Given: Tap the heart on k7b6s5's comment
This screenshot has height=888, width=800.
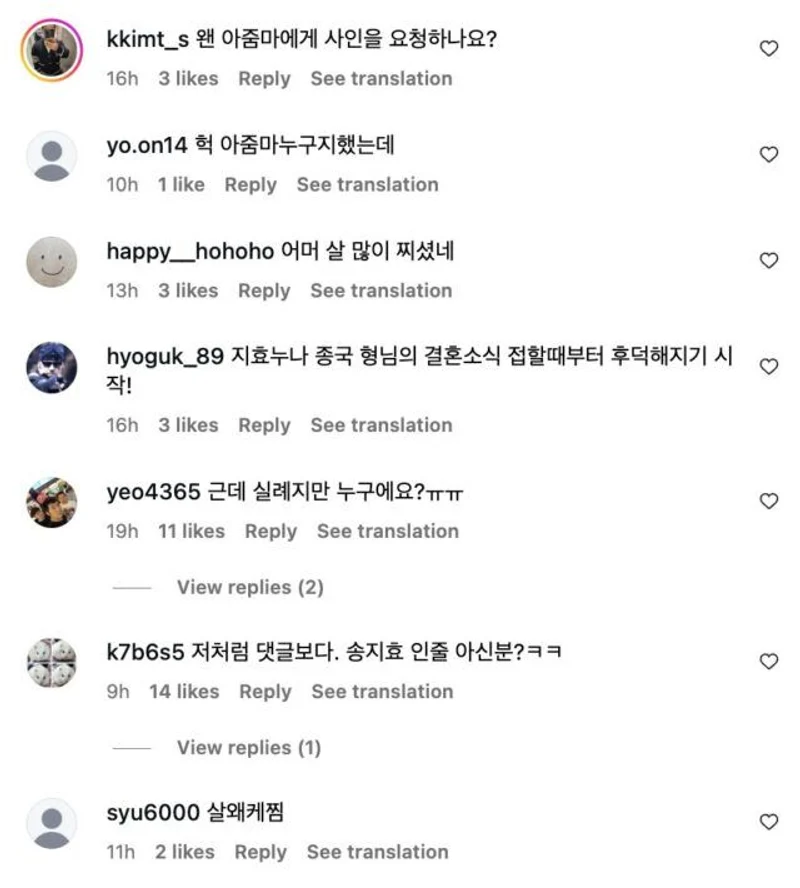Looking at the screenshot, I should 769,661.
